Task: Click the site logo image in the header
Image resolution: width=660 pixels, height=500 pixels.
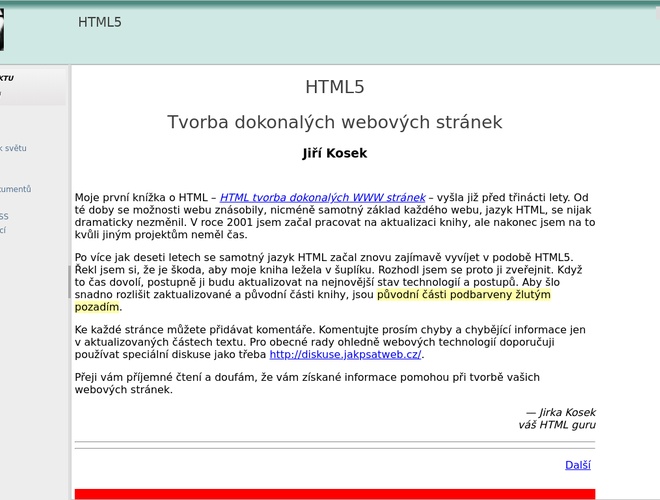Action: coord(2,30)
